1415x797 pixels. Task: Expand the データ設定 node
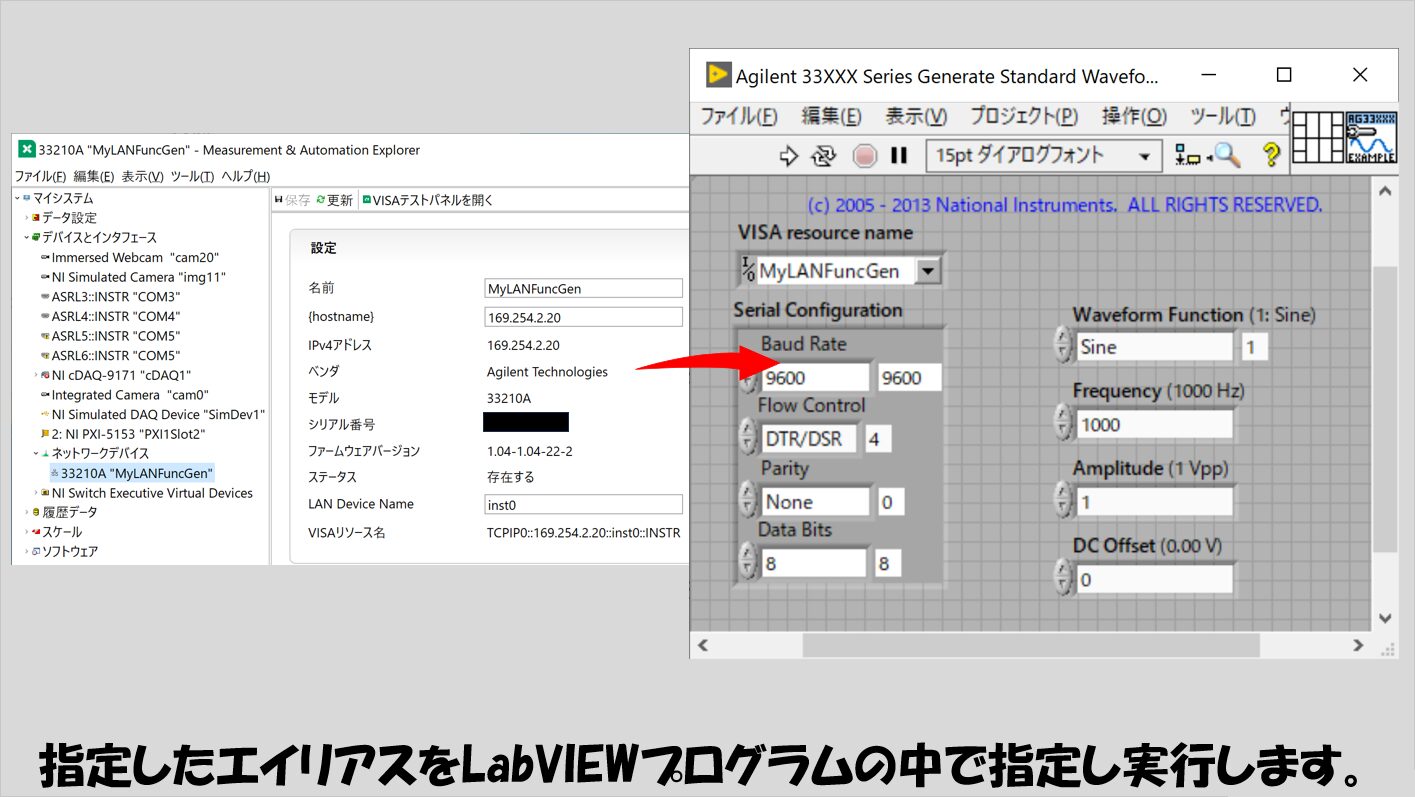point(27,218)
